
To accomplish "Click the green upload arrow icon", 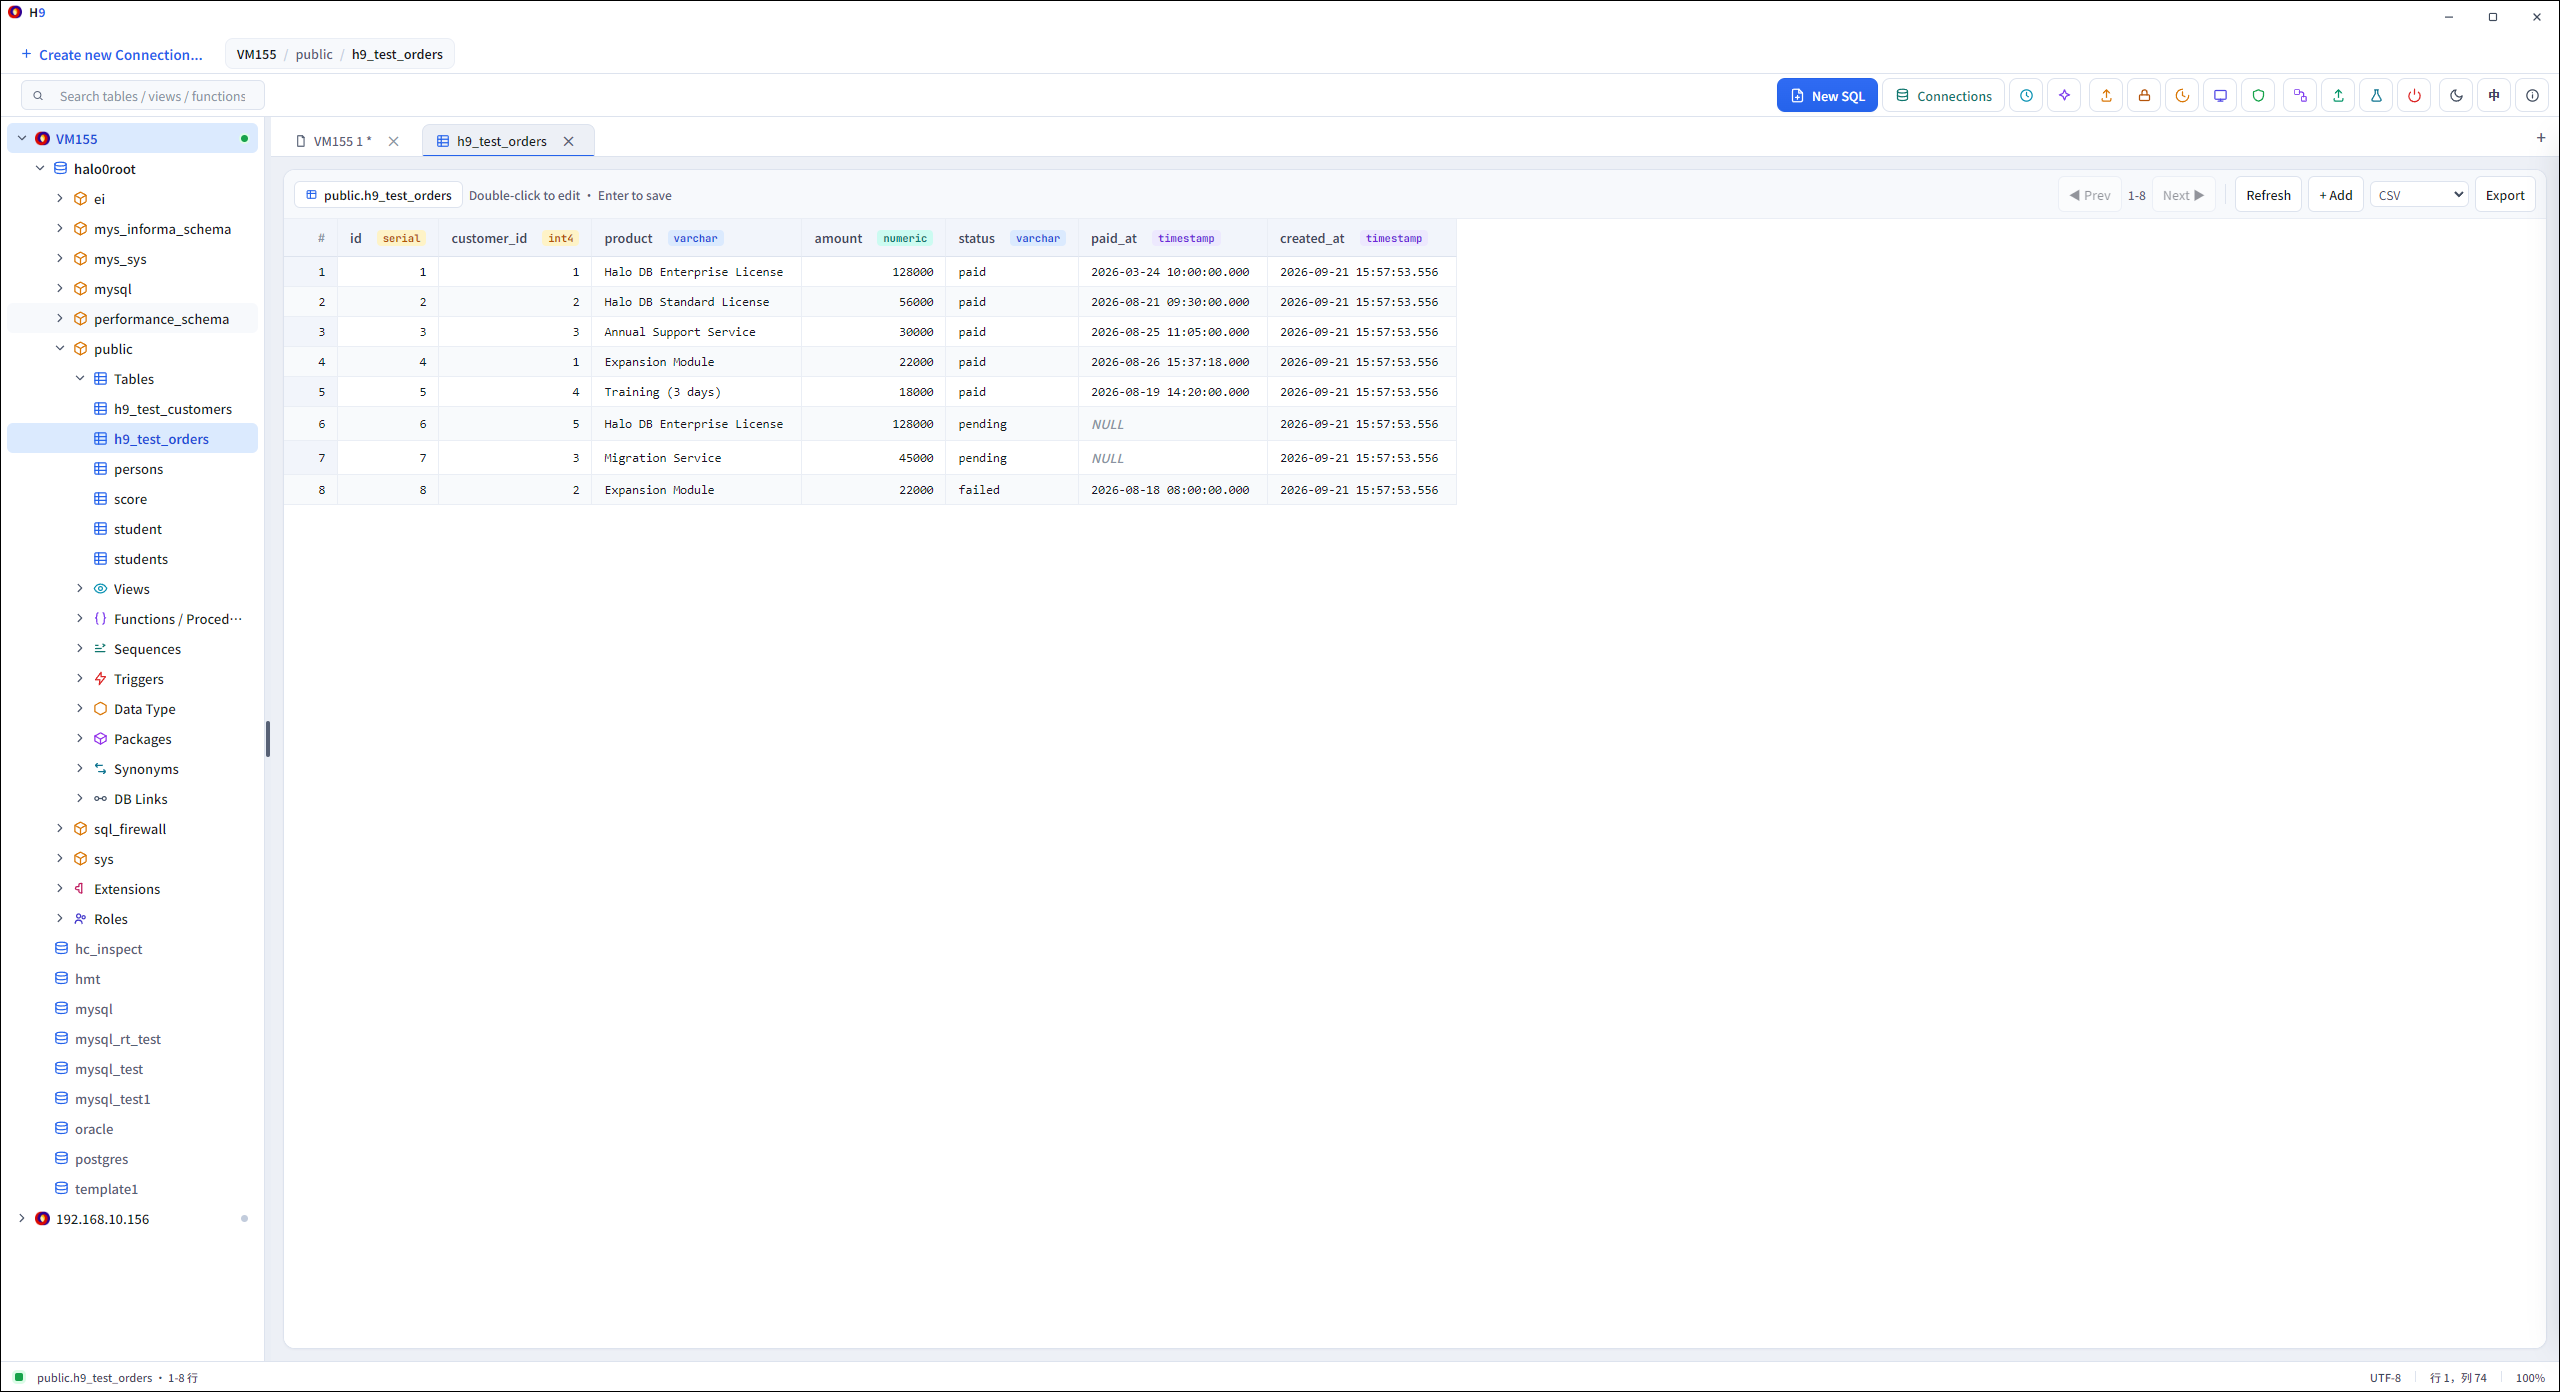I will (x=2338, y=96).
